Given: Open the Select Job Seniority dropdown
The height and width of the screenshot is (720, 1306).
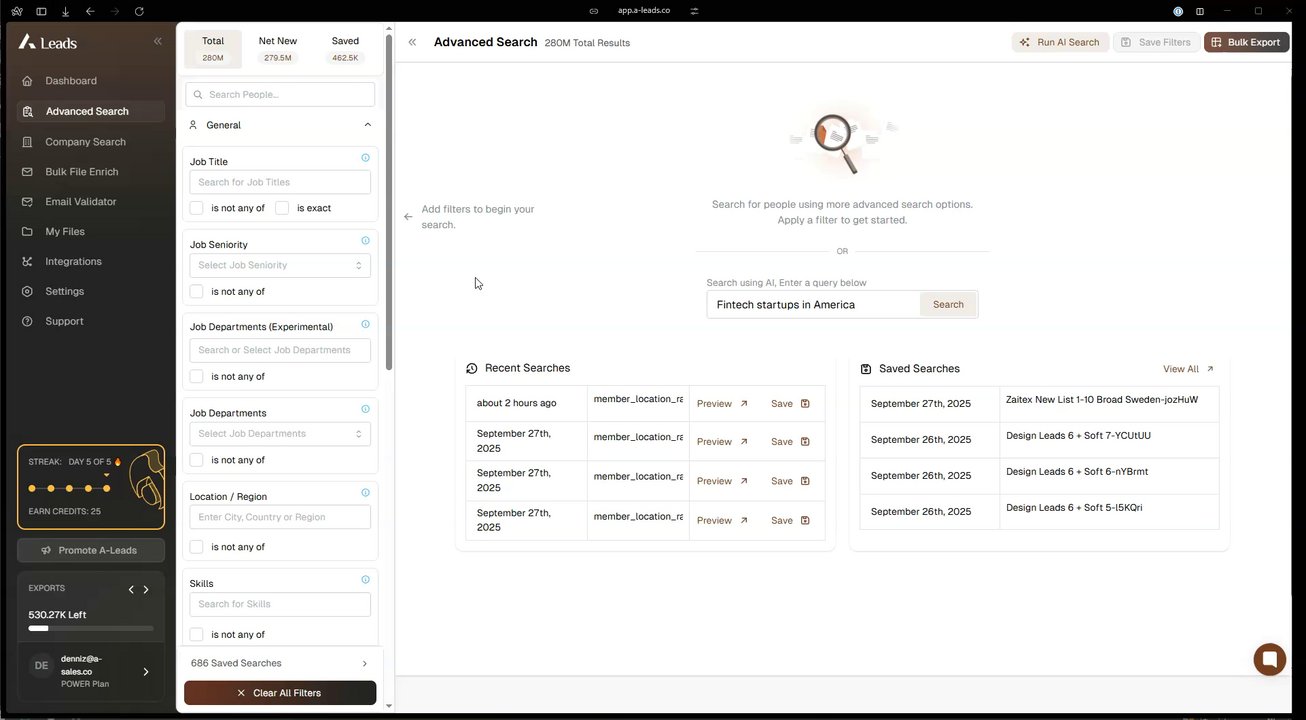Looking at the screenshot, I should point(280,265).
